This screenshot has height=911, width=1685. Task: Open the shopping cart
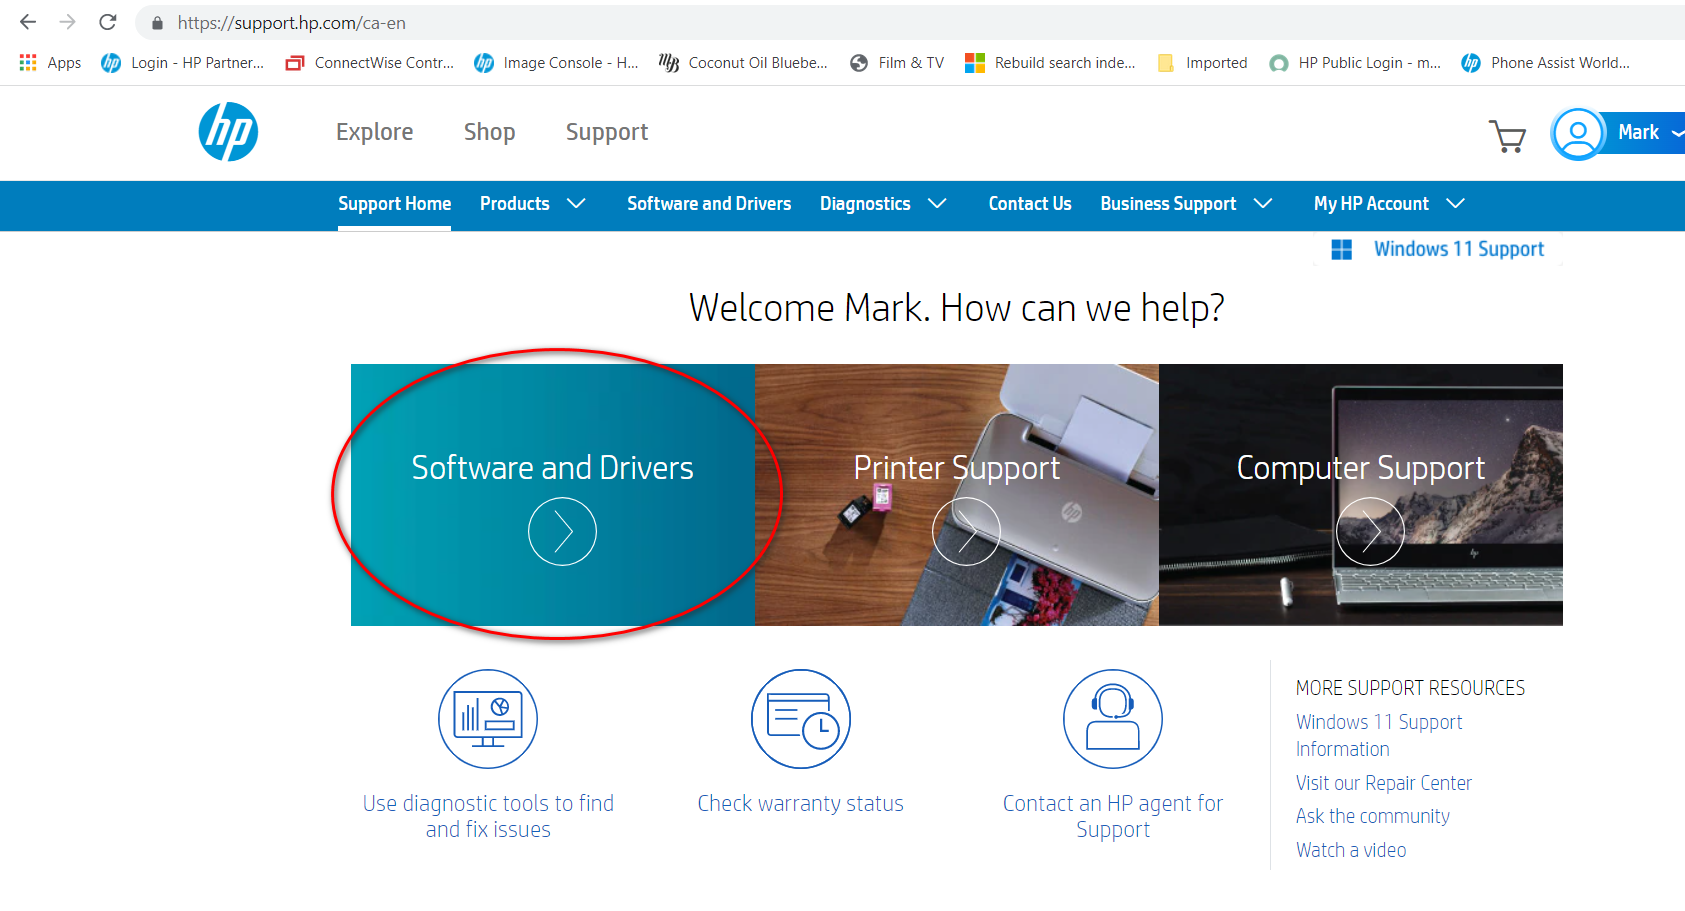1508,137
